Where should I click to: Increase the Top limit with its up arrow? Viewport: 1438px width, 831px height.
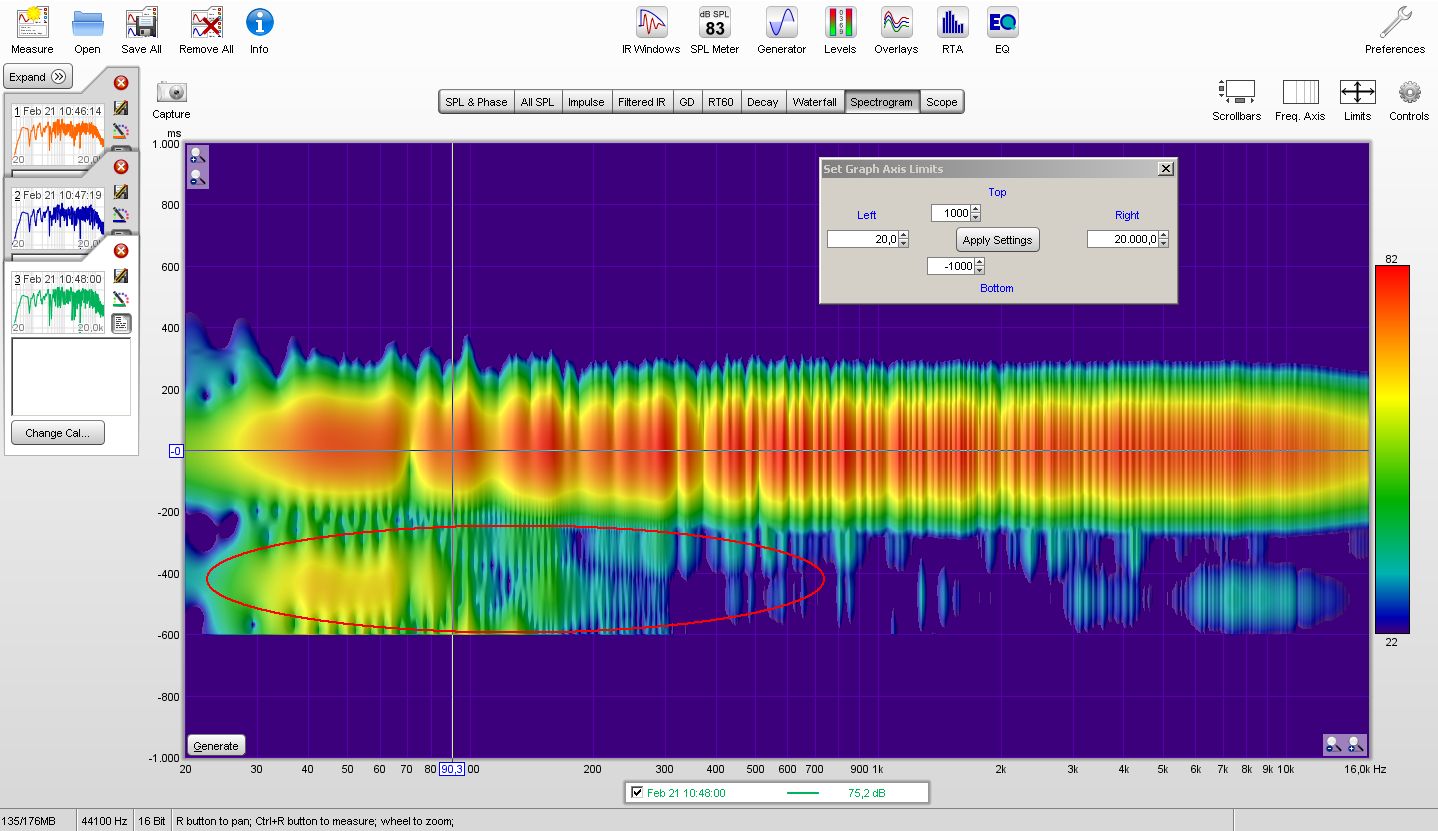coord(976,209)
